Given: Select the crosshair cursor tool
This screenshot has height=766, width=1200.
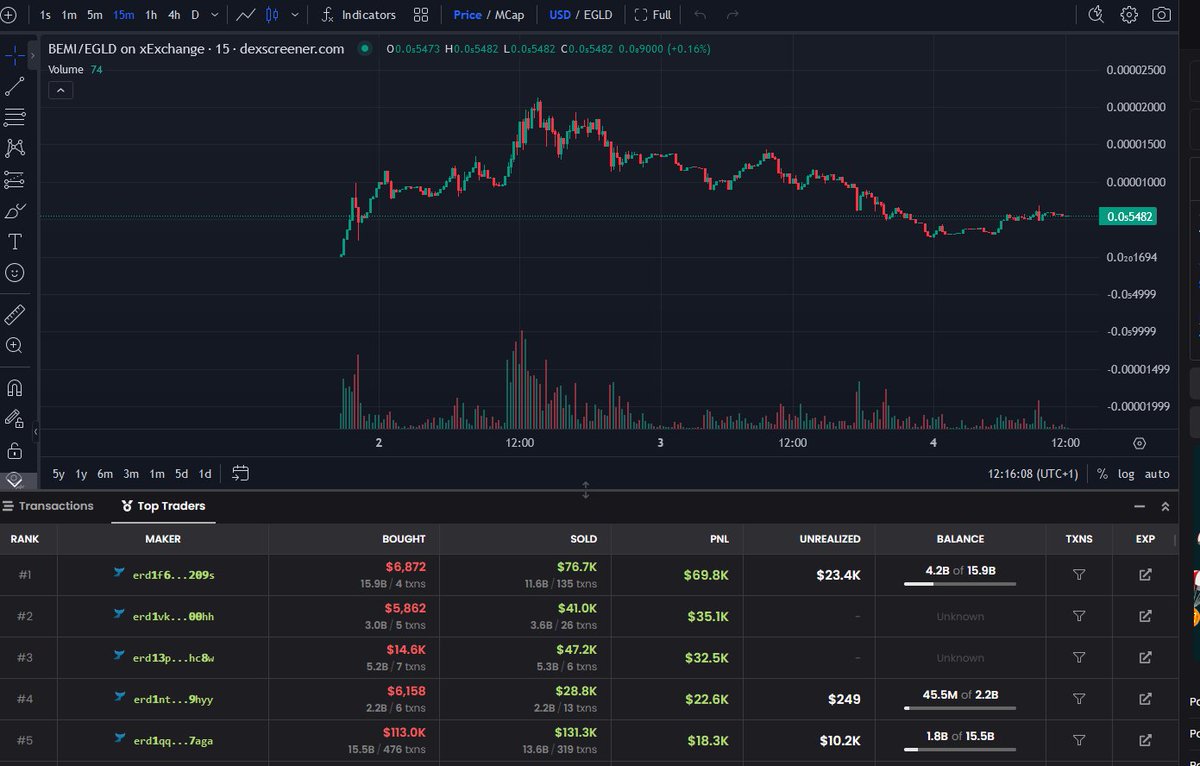Looking at the screenshot, I should (15, 54).
